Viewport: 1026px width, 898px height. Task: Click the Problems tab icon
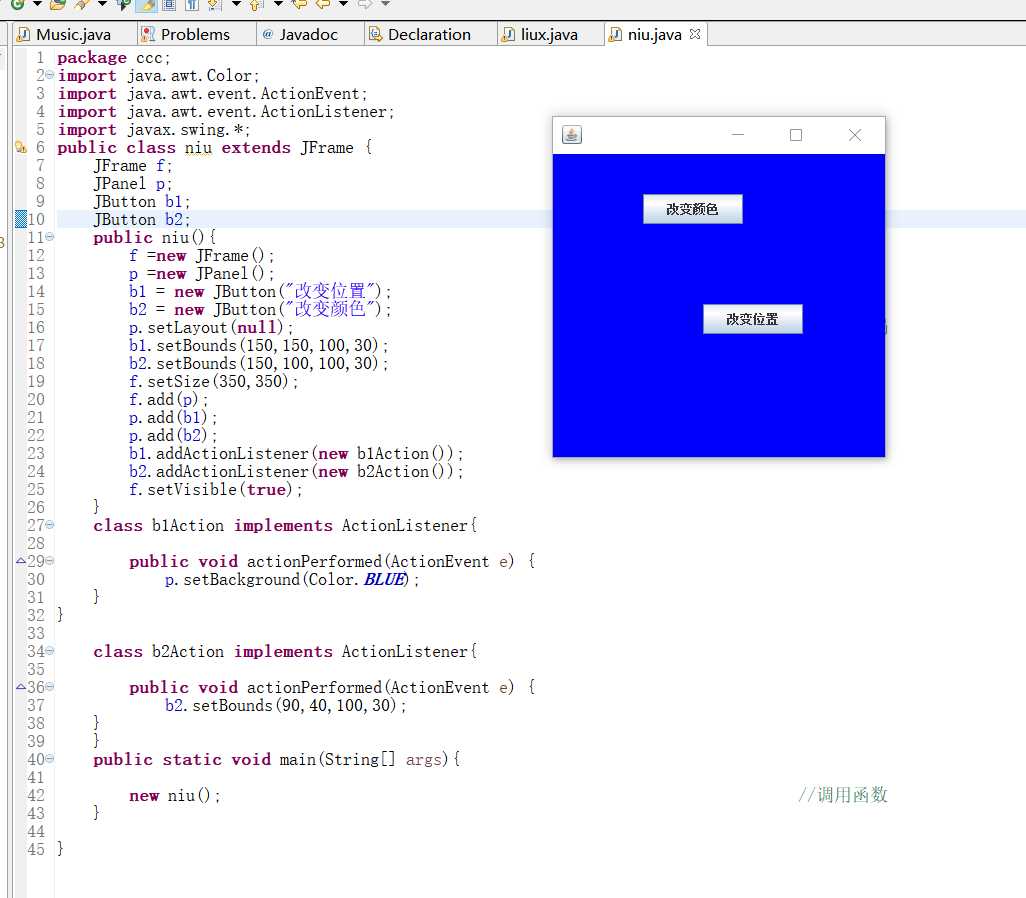pos(149,34)
